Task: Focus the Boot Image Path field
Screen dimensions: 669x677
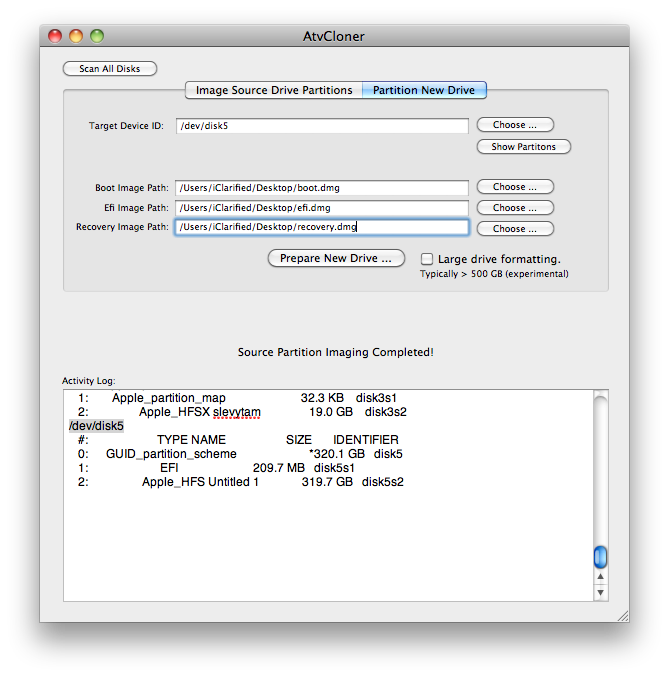Action: click(x=321, y=188)
